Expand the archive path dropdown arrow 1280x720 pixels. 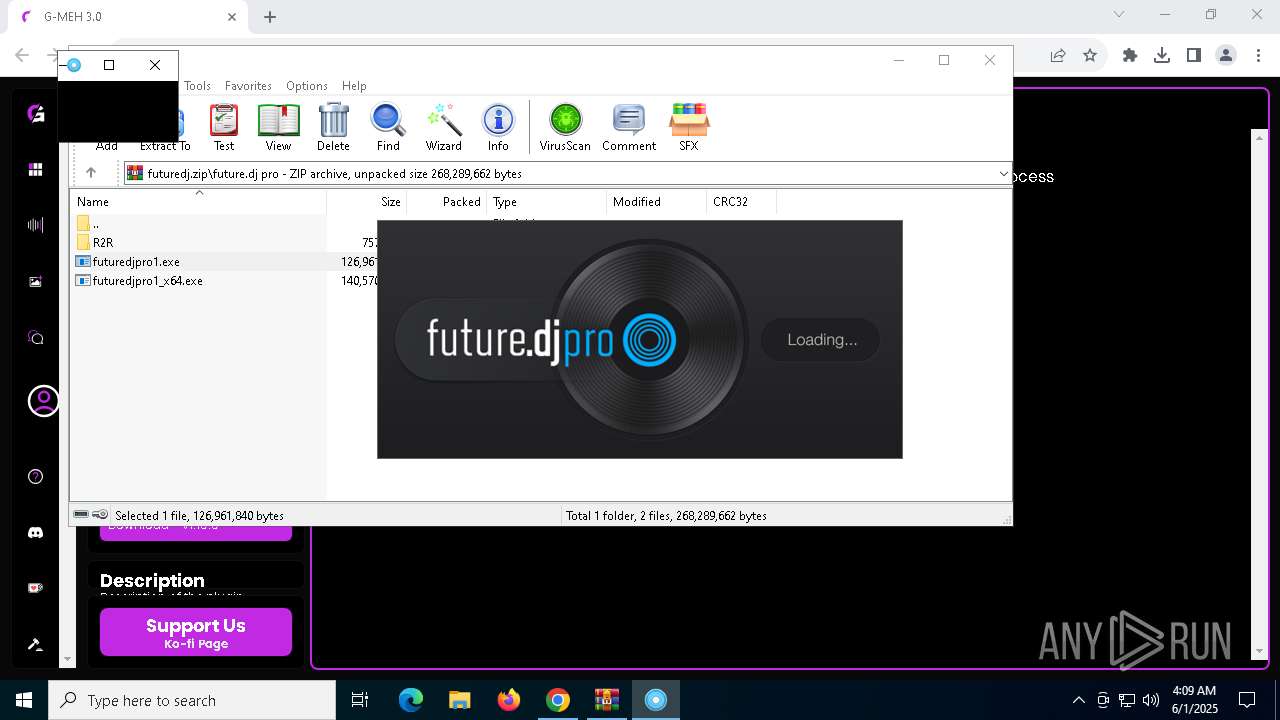[x=1003, y=174]
